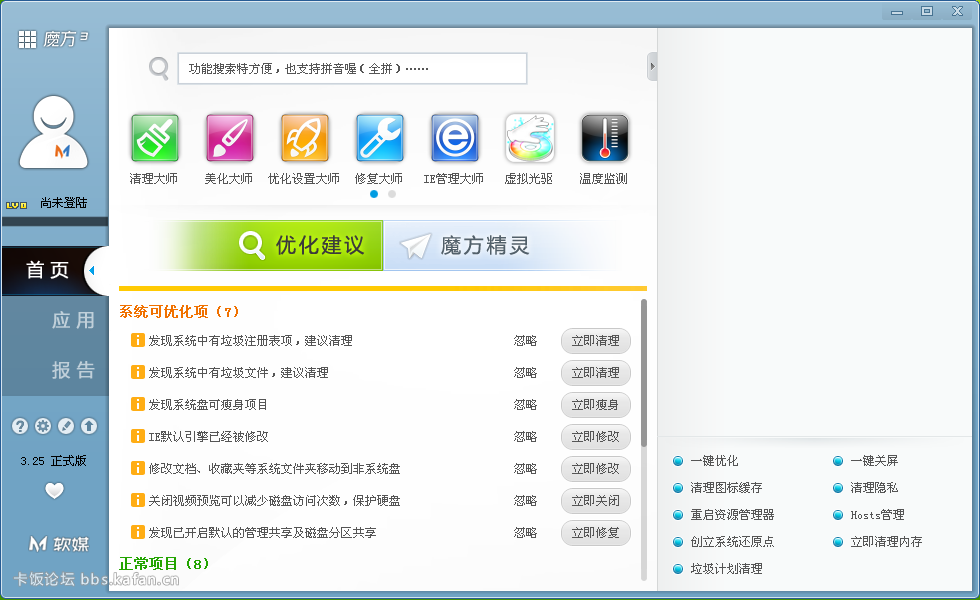The width and height of the screenshot is (980, 600).
Task: Select second page dot under tool icons
Action: [392, 194]
